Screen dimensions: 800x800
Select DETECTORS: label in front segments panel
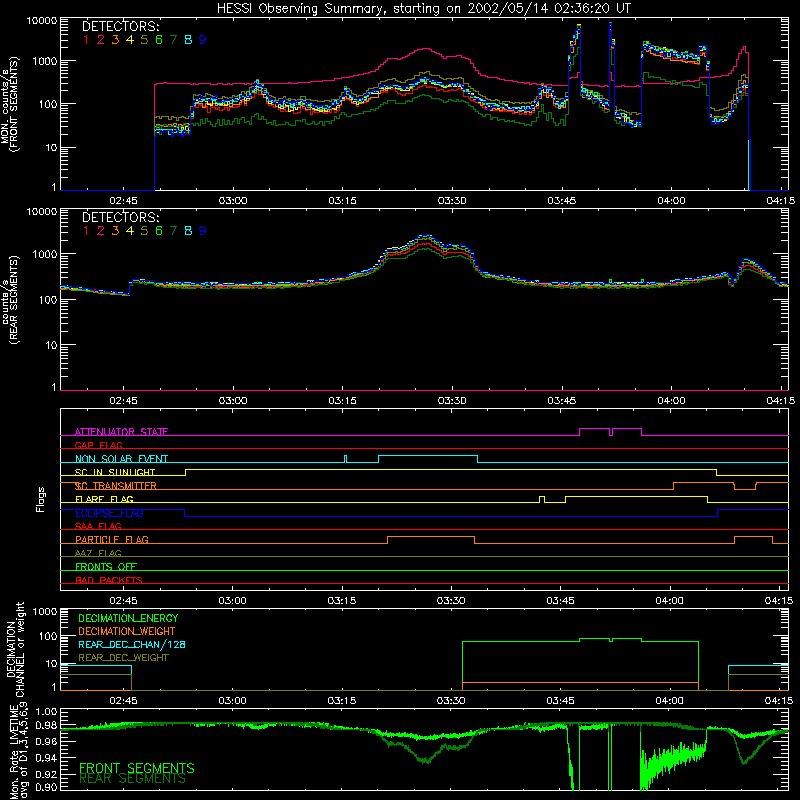click(121, 27)
